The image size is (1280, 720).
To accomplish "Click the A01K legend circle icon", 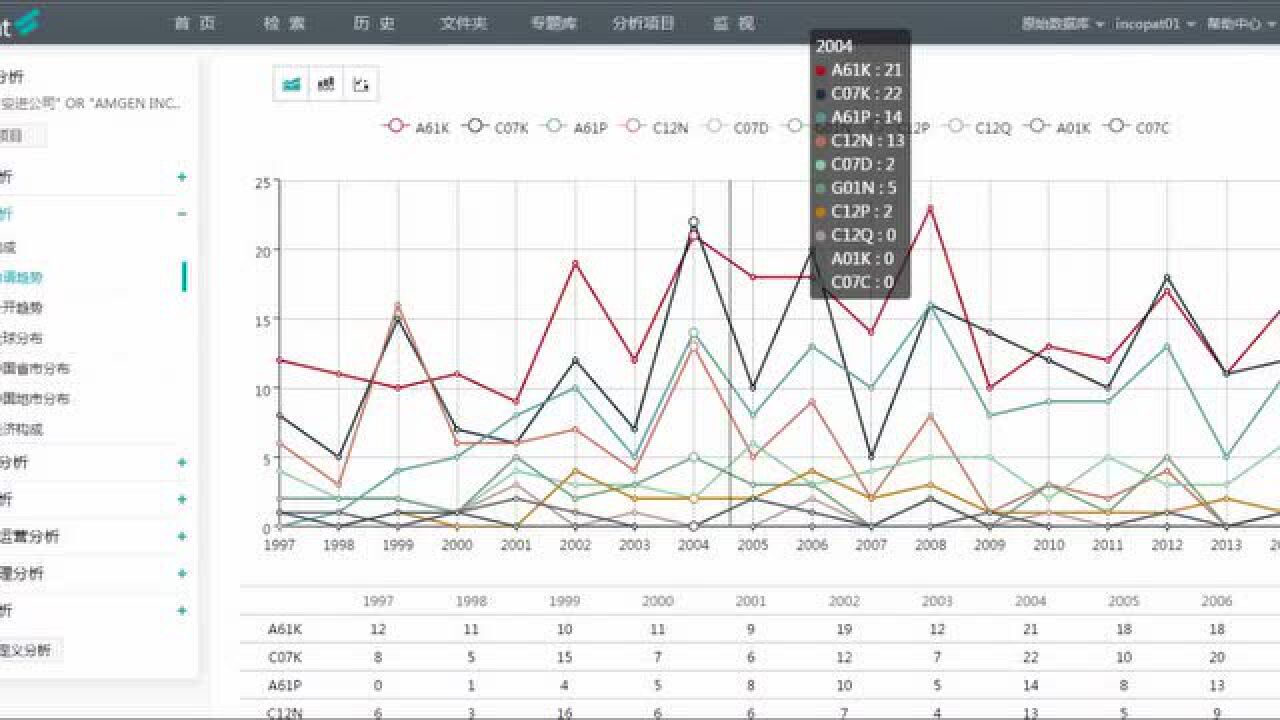I will click(x=1037, y=127).
